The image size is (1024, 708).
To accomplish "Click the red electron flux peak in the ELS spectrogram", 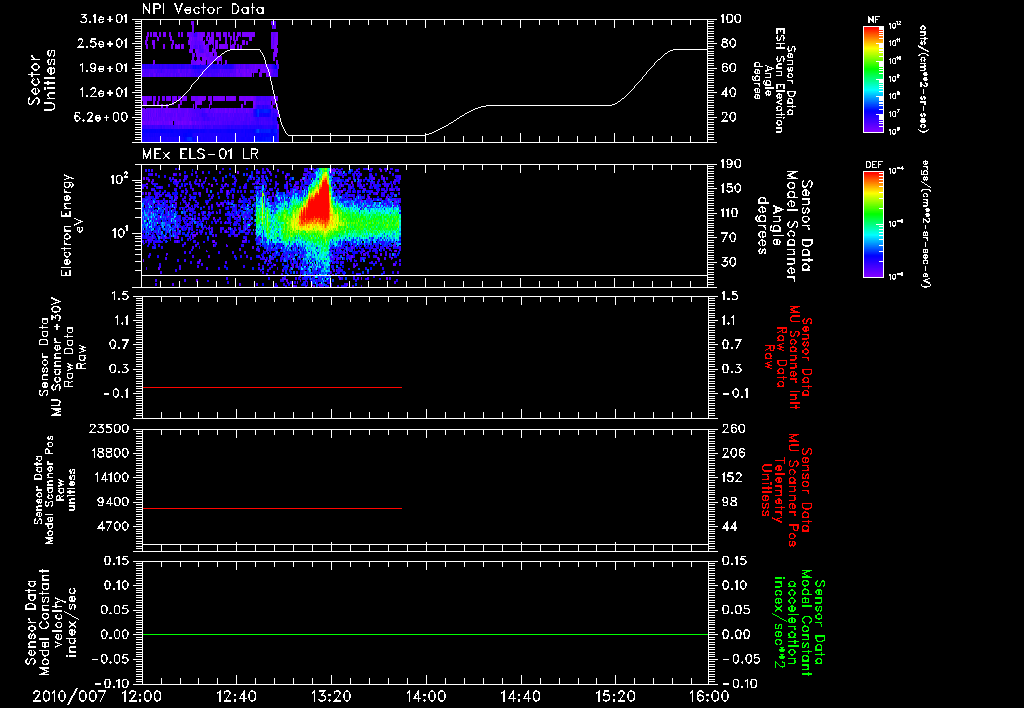I will pos(316,206).
